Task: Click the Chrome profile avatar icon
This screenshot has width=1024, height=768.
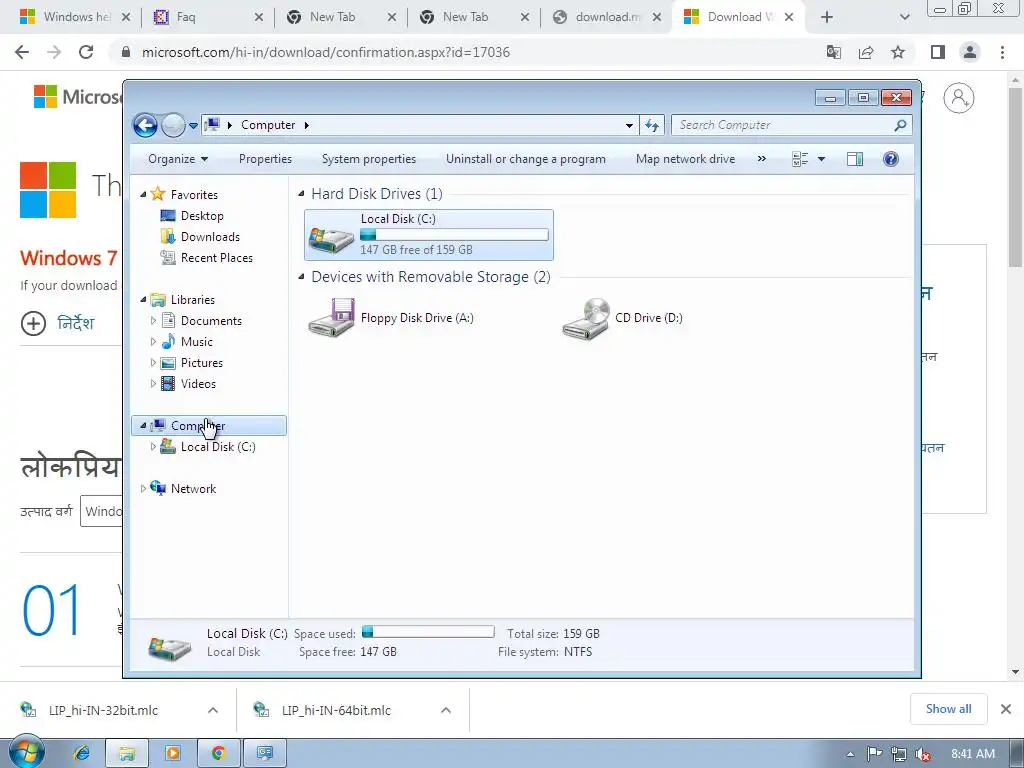Action: (x=970, y=52)
